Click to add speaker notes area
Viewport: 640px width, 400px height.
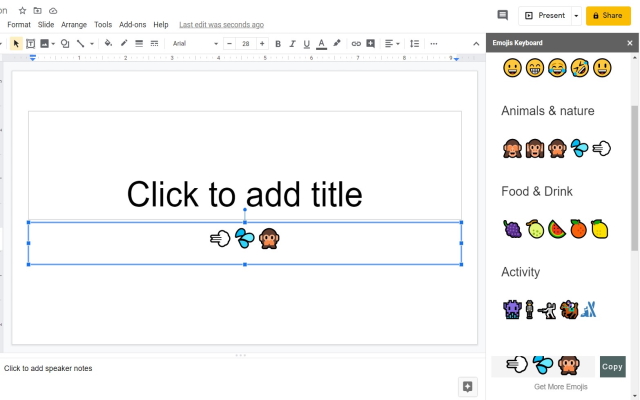[48, 368]
